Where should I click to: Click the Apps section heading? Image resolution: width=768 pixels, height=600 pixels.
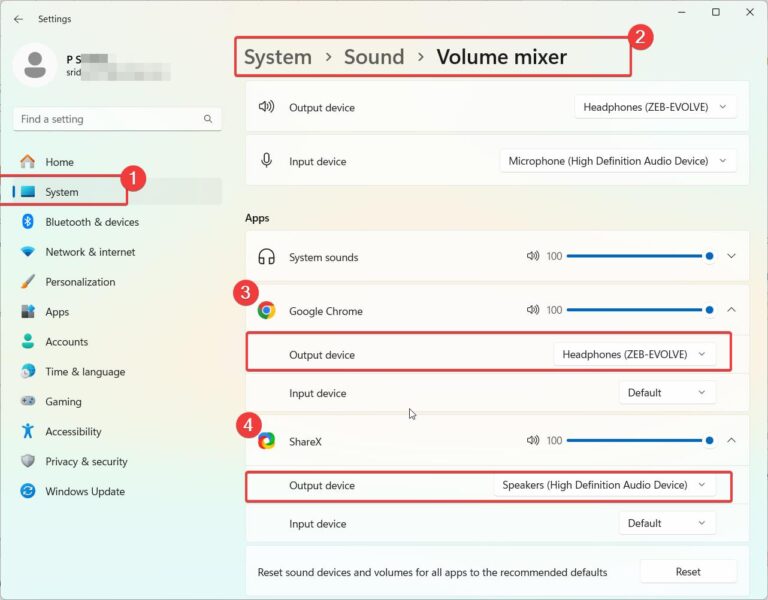tap(257, 218)
